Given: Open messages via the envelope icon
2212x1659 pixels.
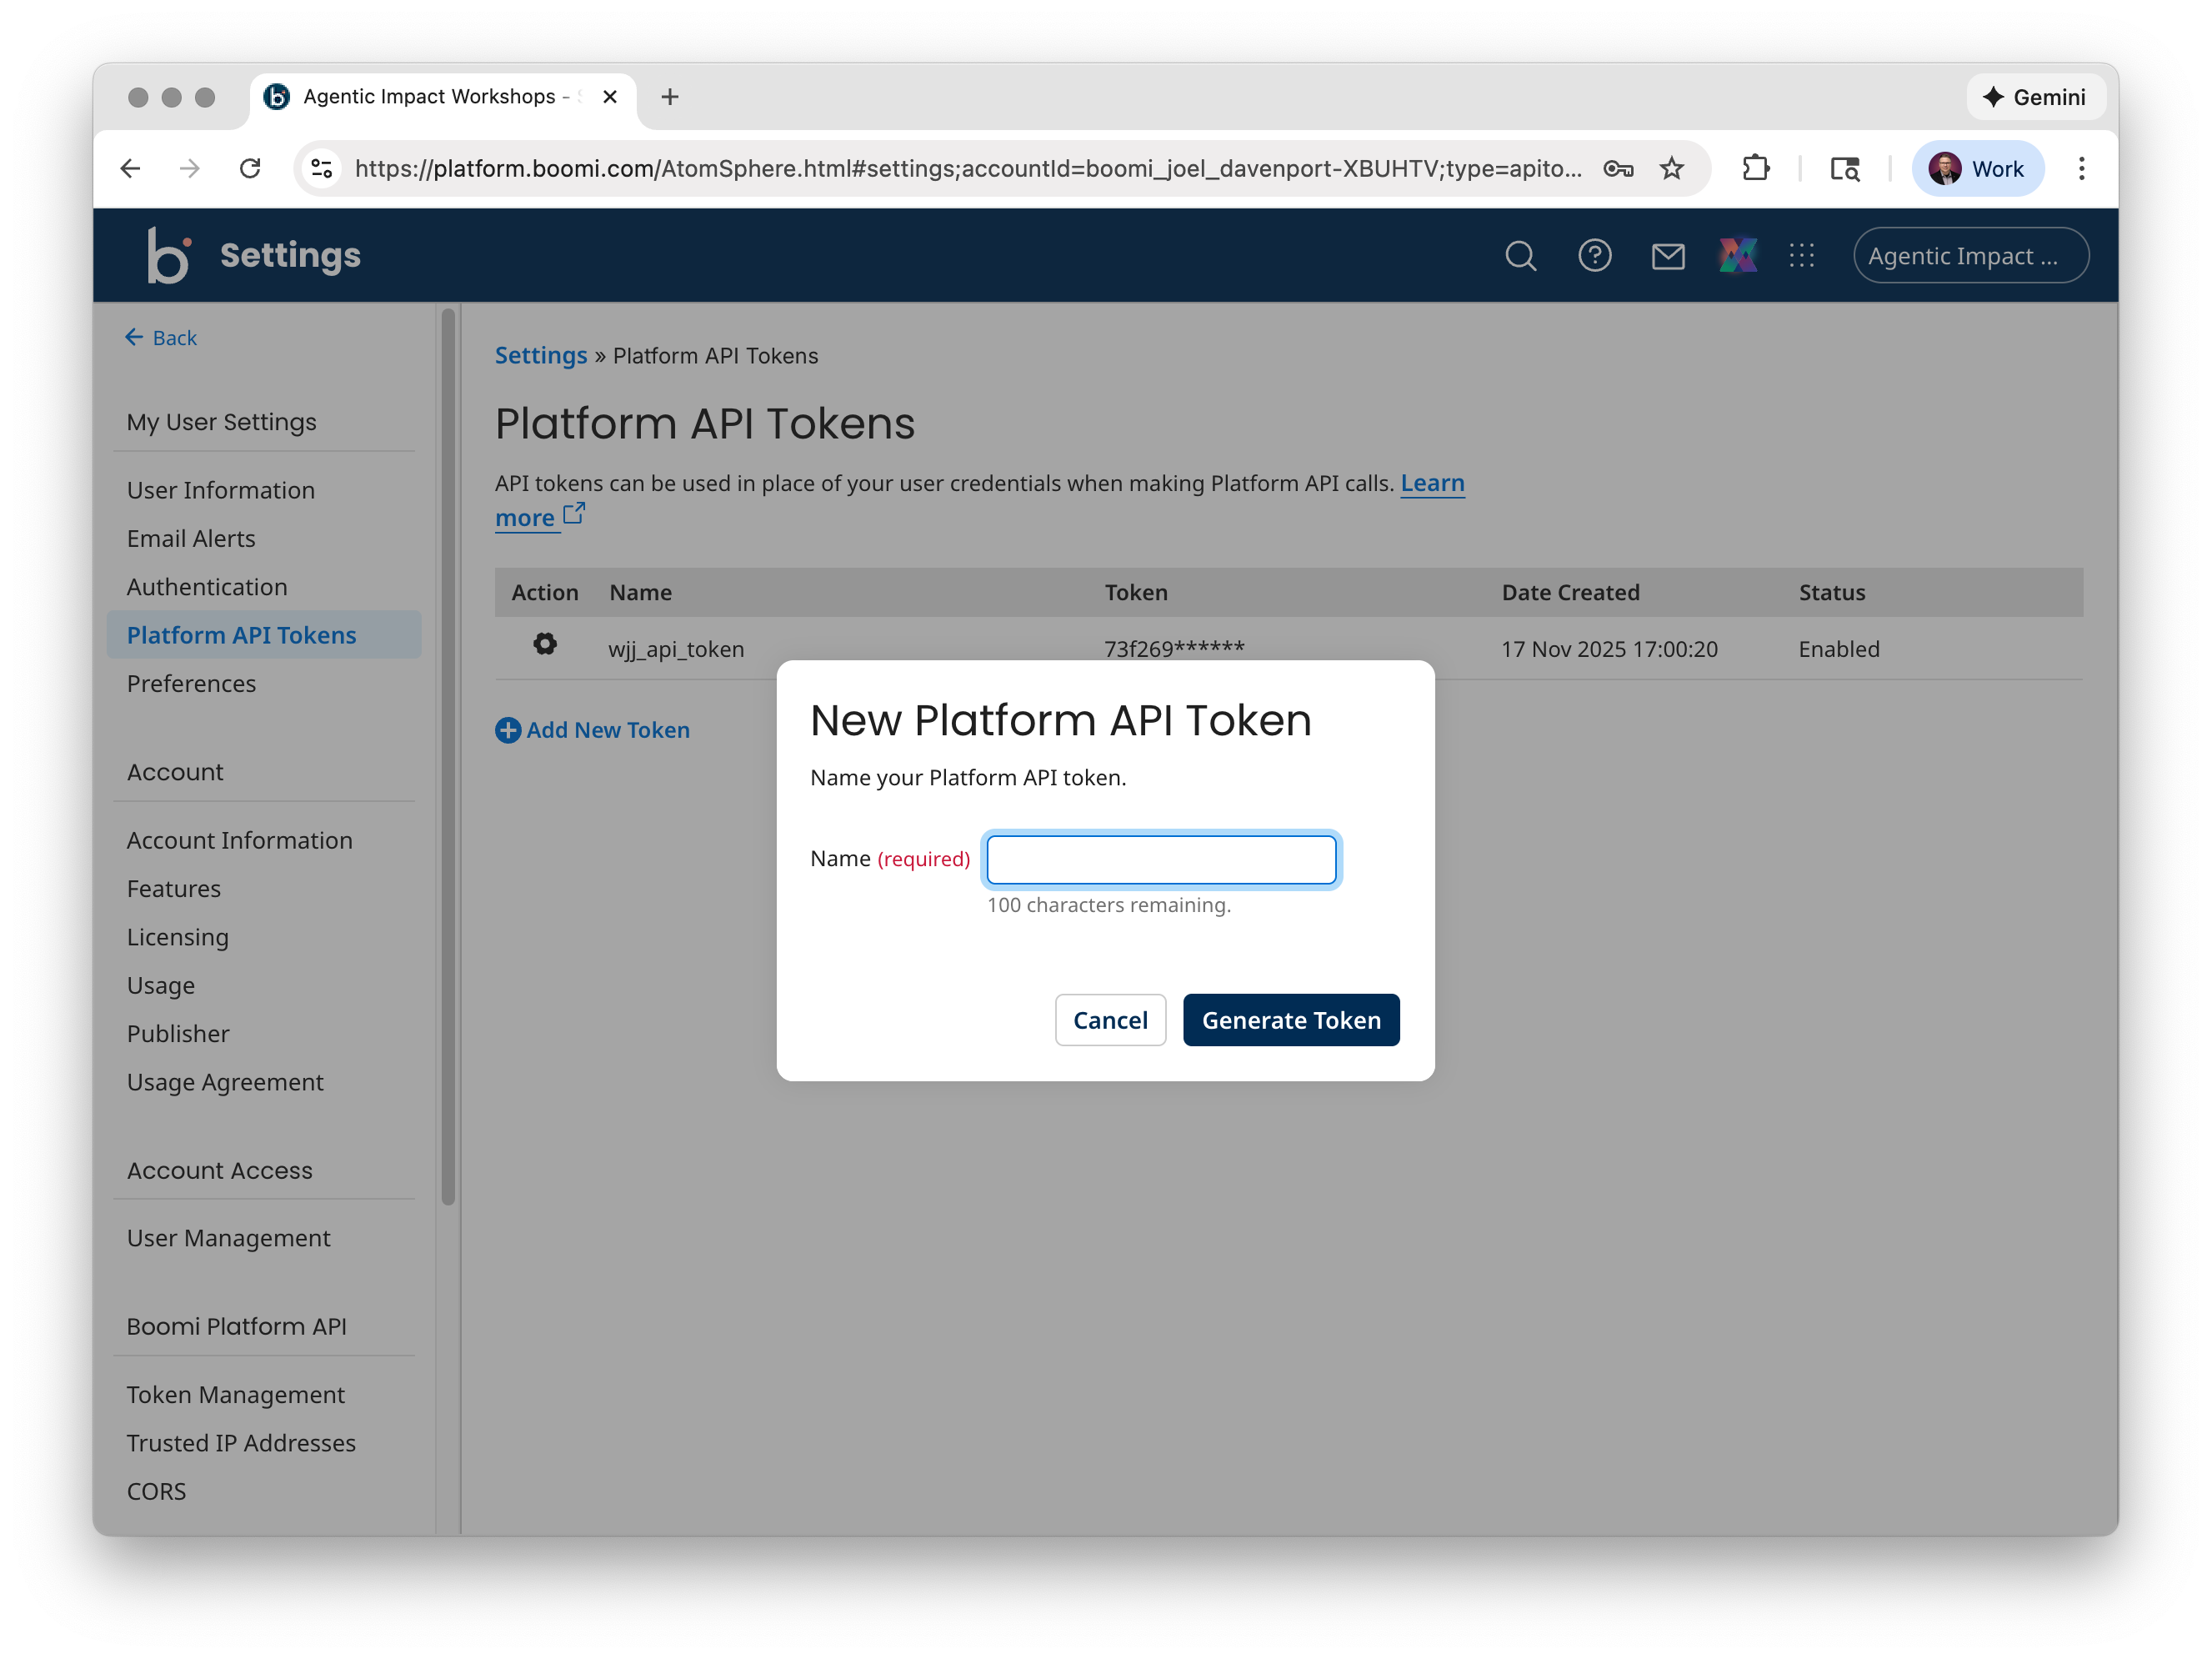Looking at the screenshot, I should tap(1668, 255).
